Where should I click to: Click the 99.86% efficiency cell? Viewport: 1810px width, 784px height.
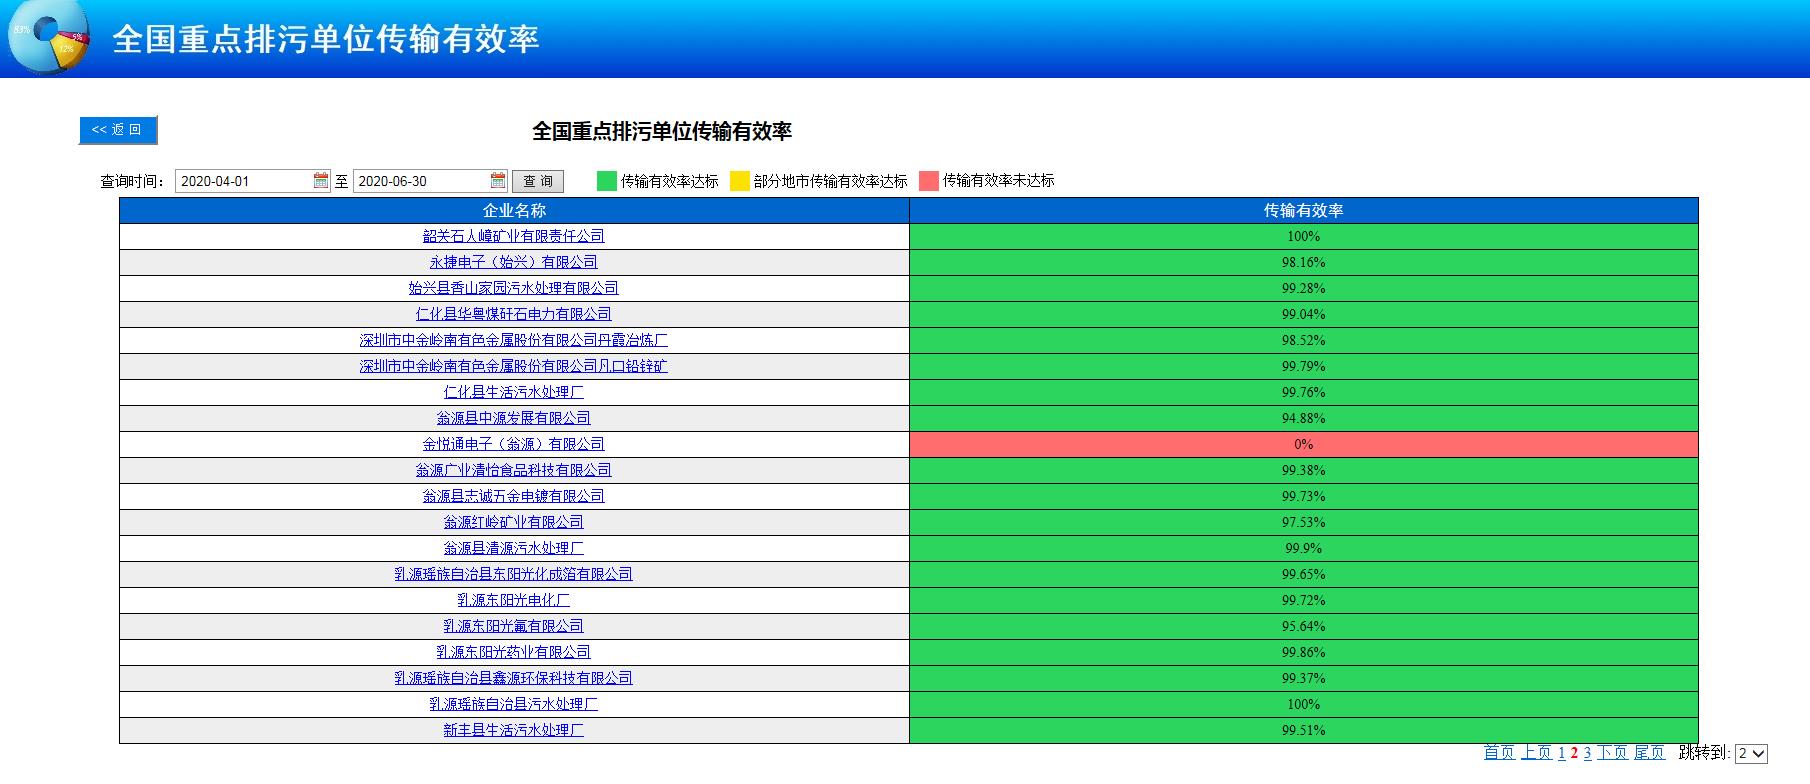tap(1304, 652)
